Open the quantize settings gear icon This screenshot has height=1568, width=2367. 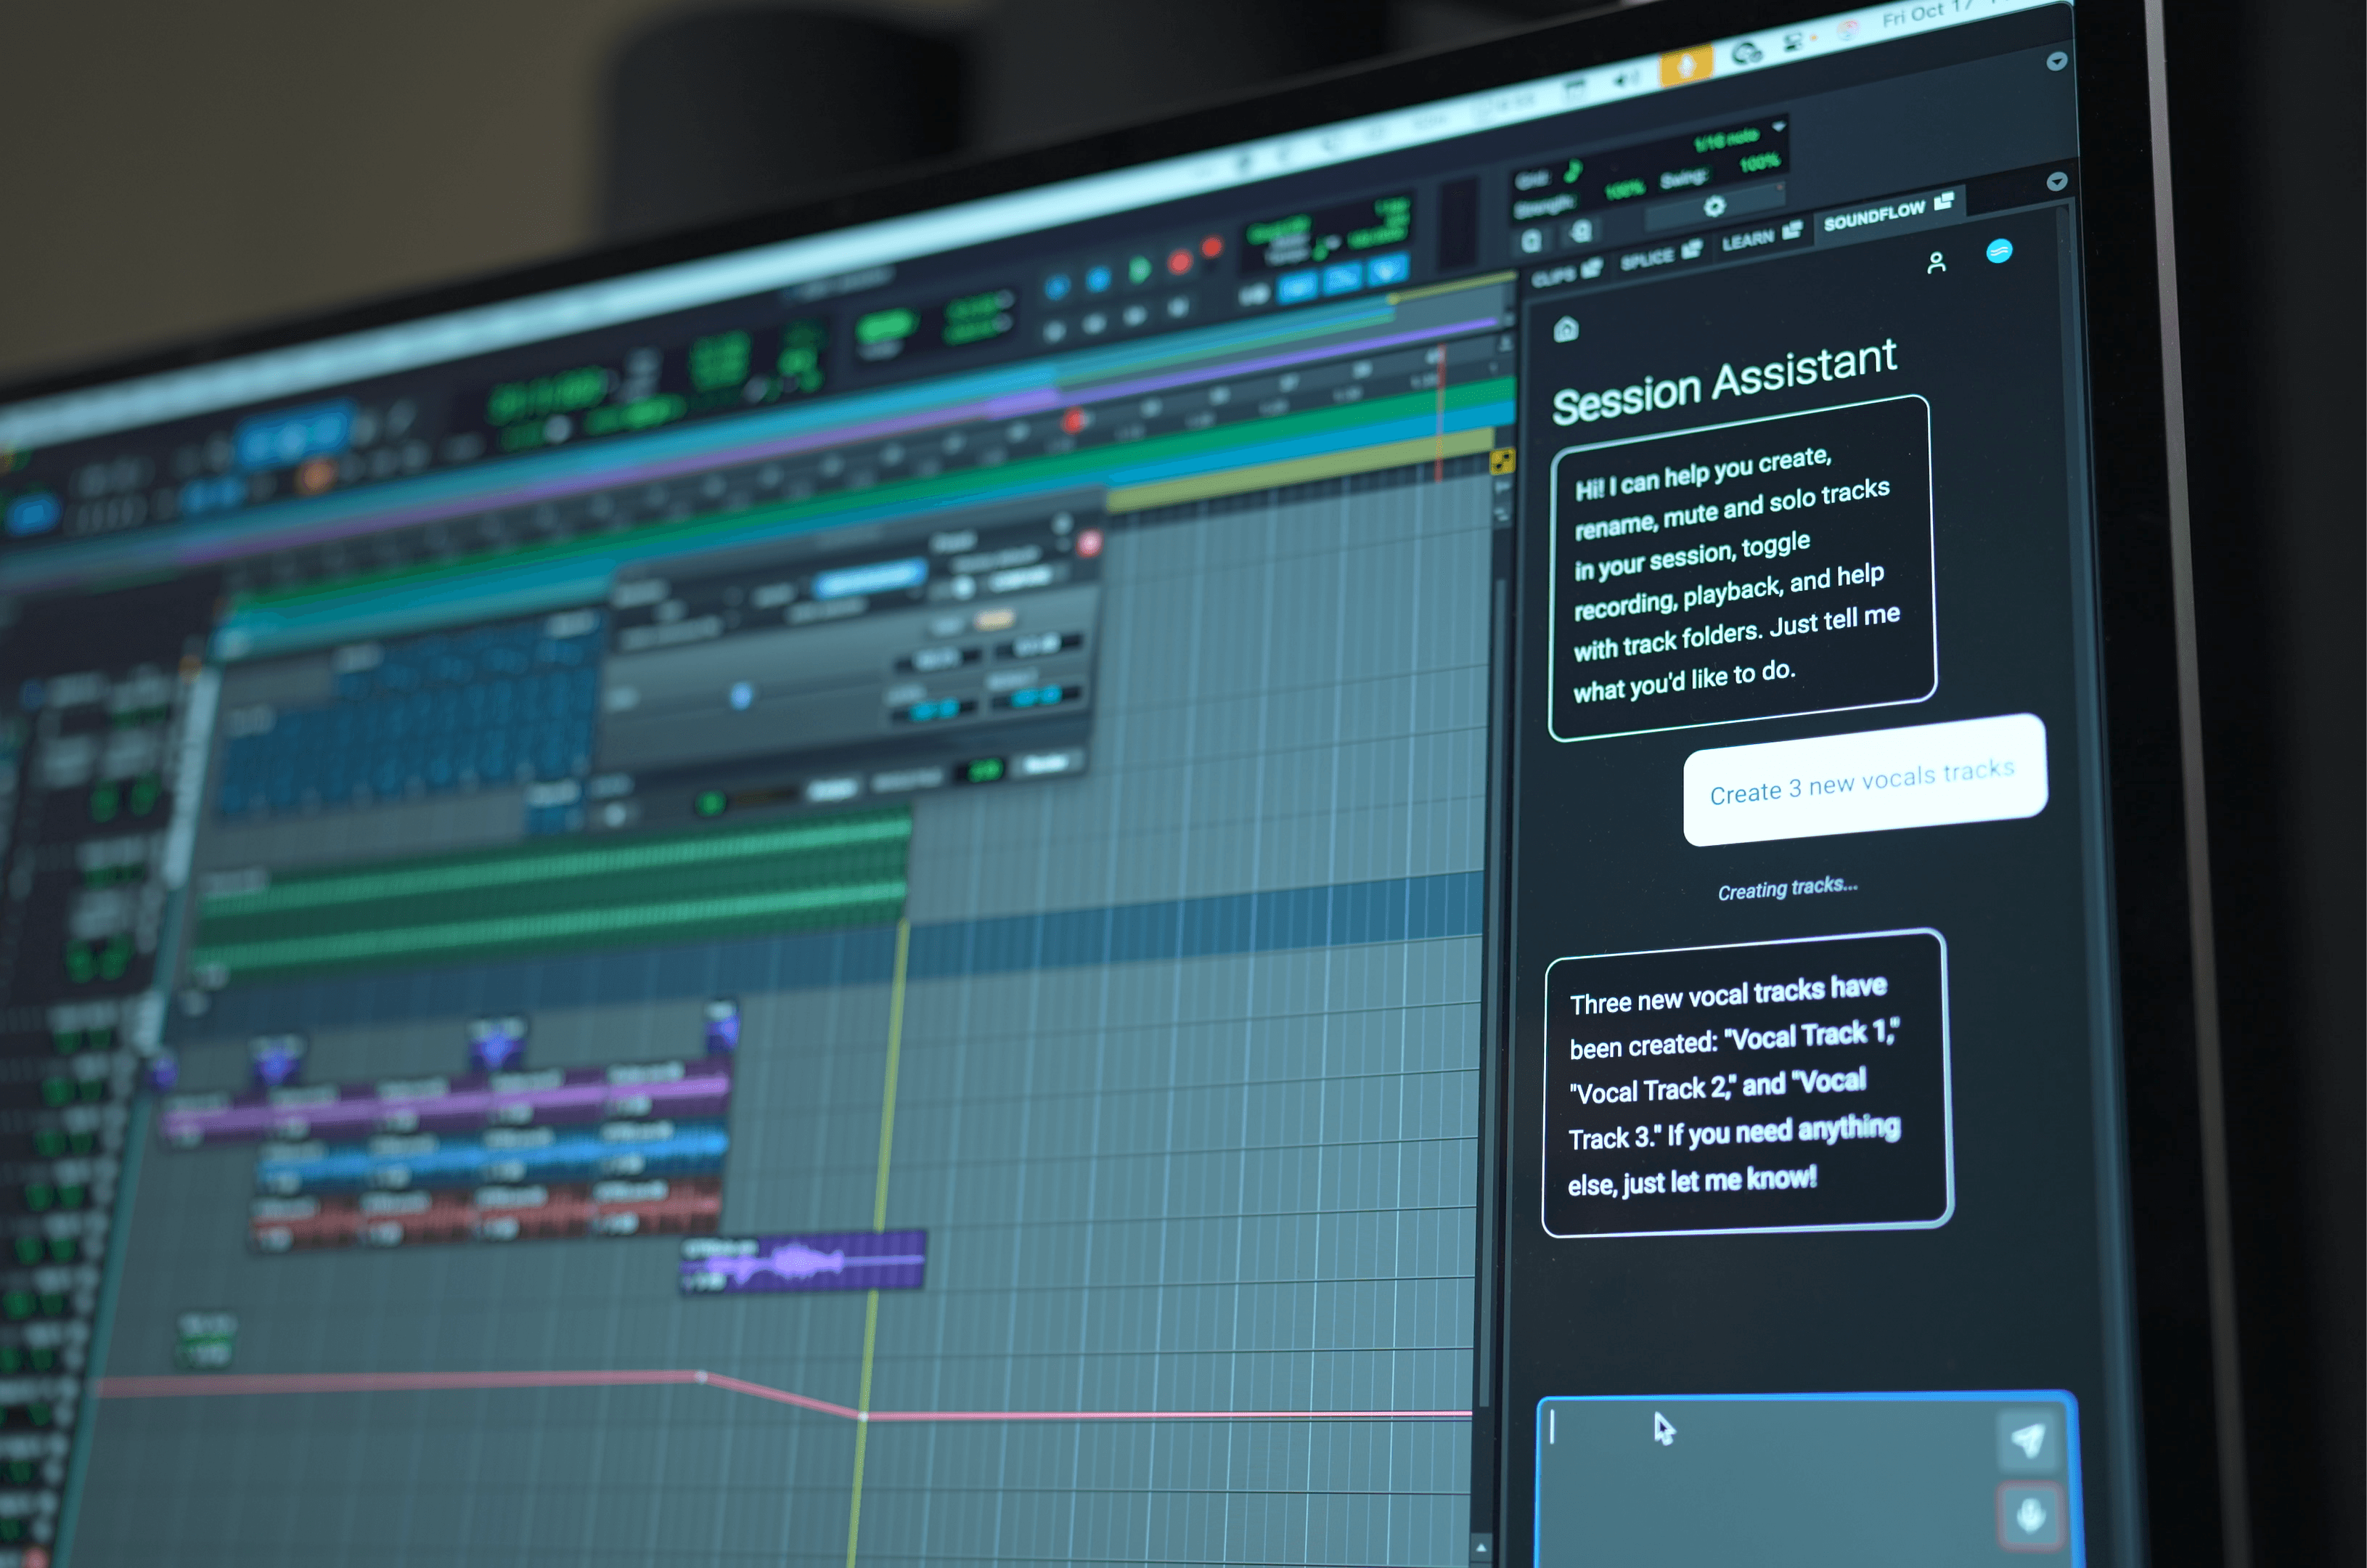[1714, 206]
